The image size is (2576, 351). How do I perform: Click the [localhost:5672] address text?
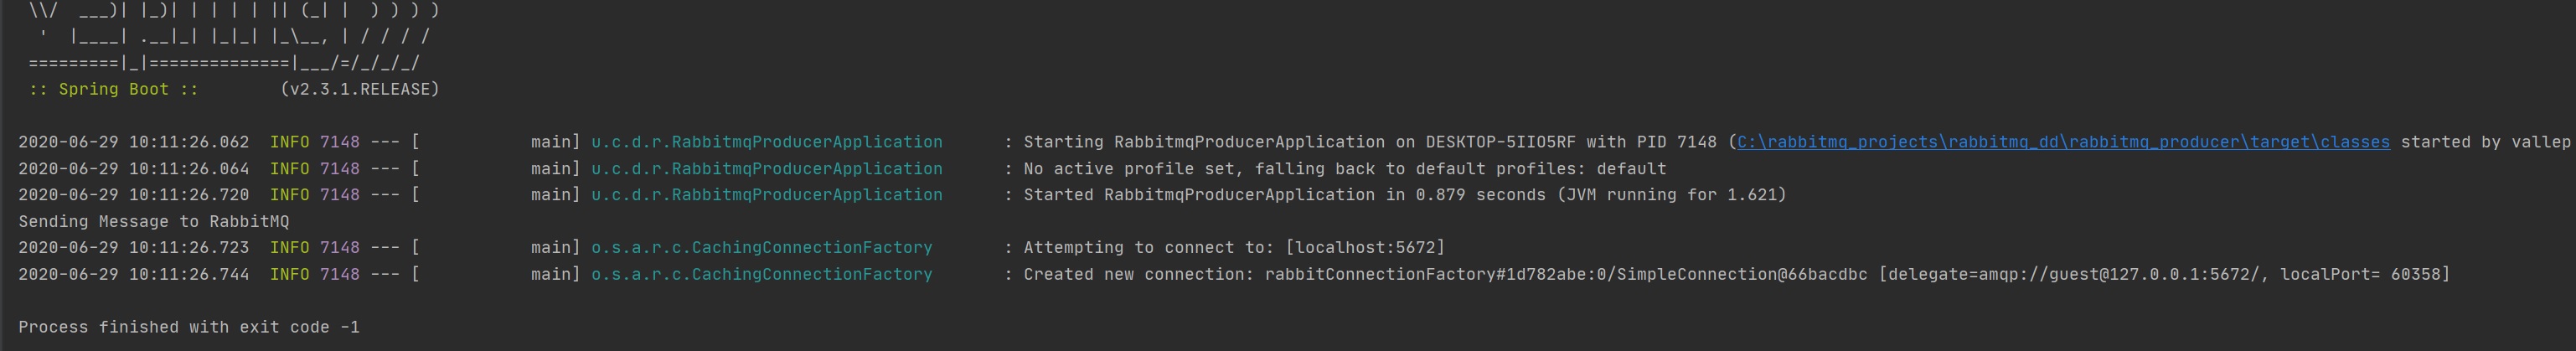coord(1364,247)
